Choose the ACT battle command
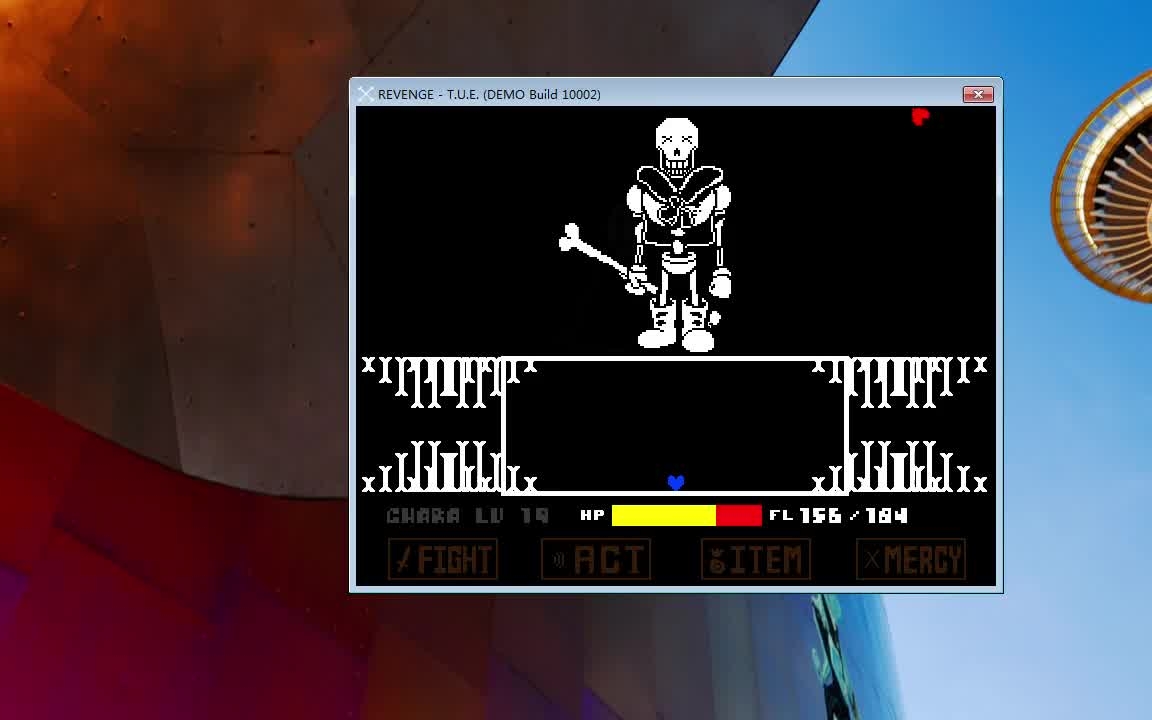 596,559
